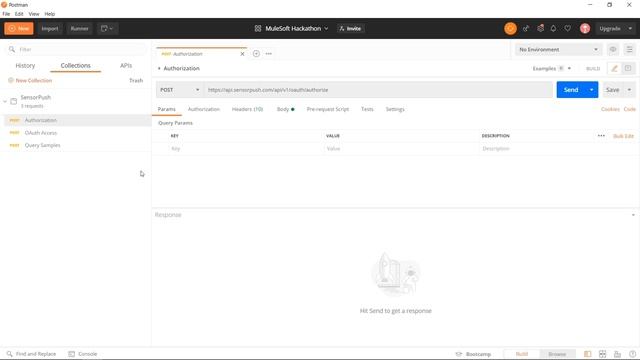Switch to the Collections sidebar tab
640x360 pixels.
pyautogui.click(x=76, y=66)
